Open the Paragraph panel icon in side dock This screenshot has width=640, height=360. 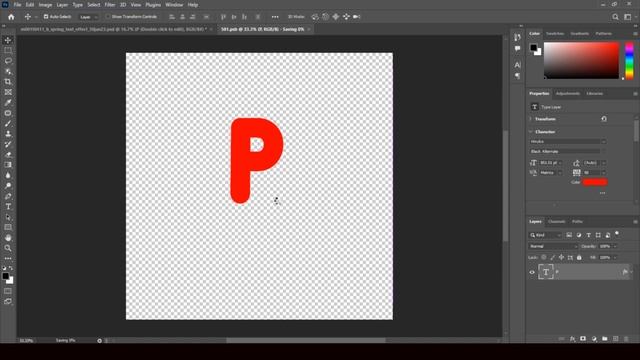(518, 76)
